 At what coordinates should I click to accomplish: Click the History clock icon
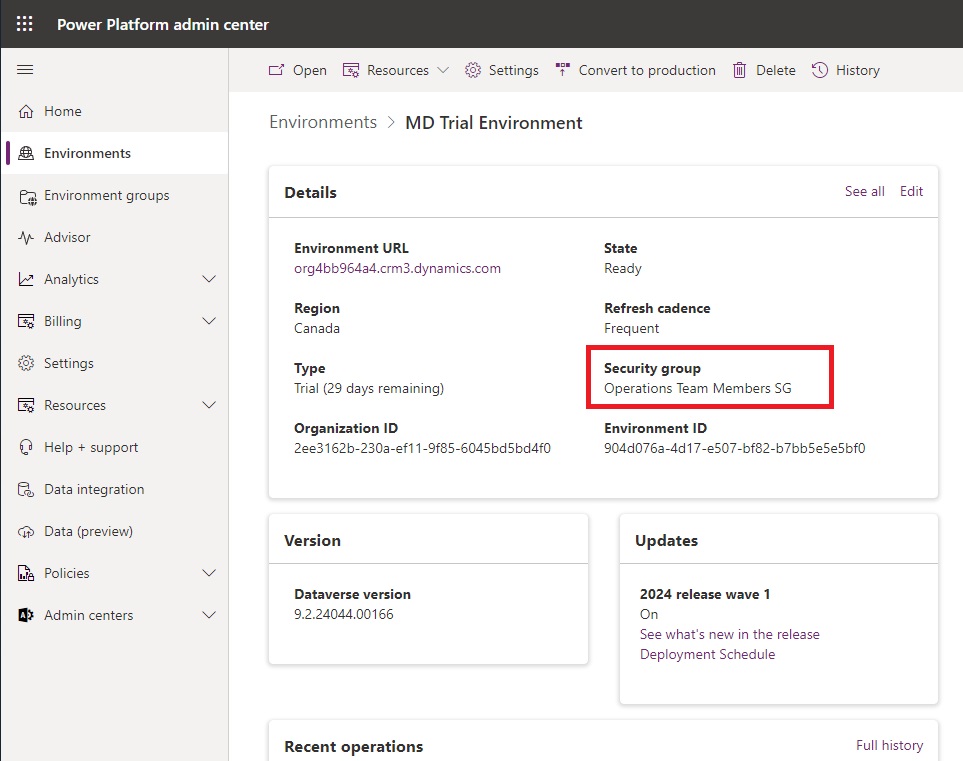(820, 70)
